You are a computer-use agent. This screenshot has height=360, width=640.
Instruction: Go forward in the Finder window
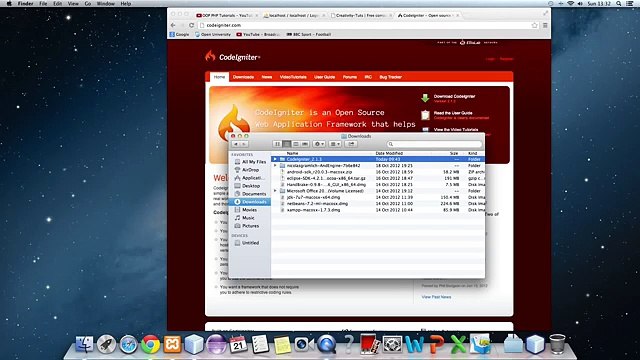point(244,144)
